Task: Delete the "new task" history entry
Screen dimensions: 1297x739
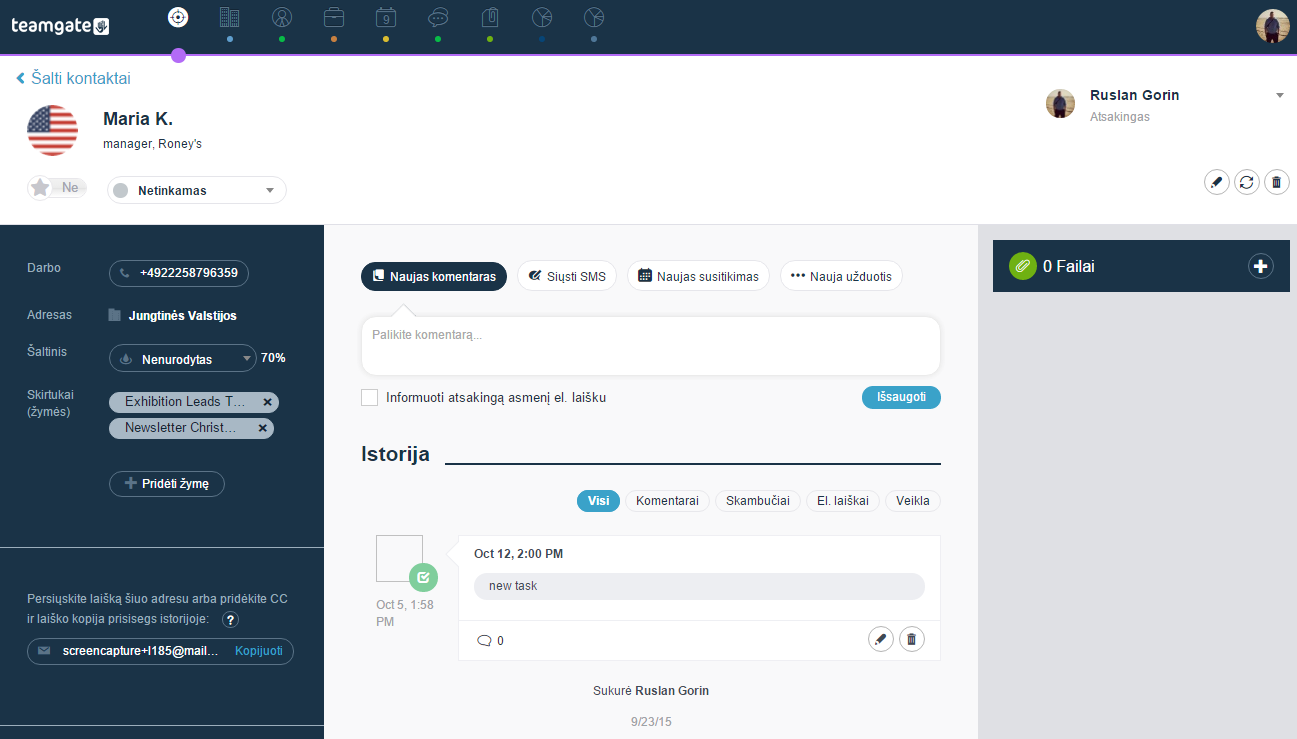Action: [x=911, y=640]
